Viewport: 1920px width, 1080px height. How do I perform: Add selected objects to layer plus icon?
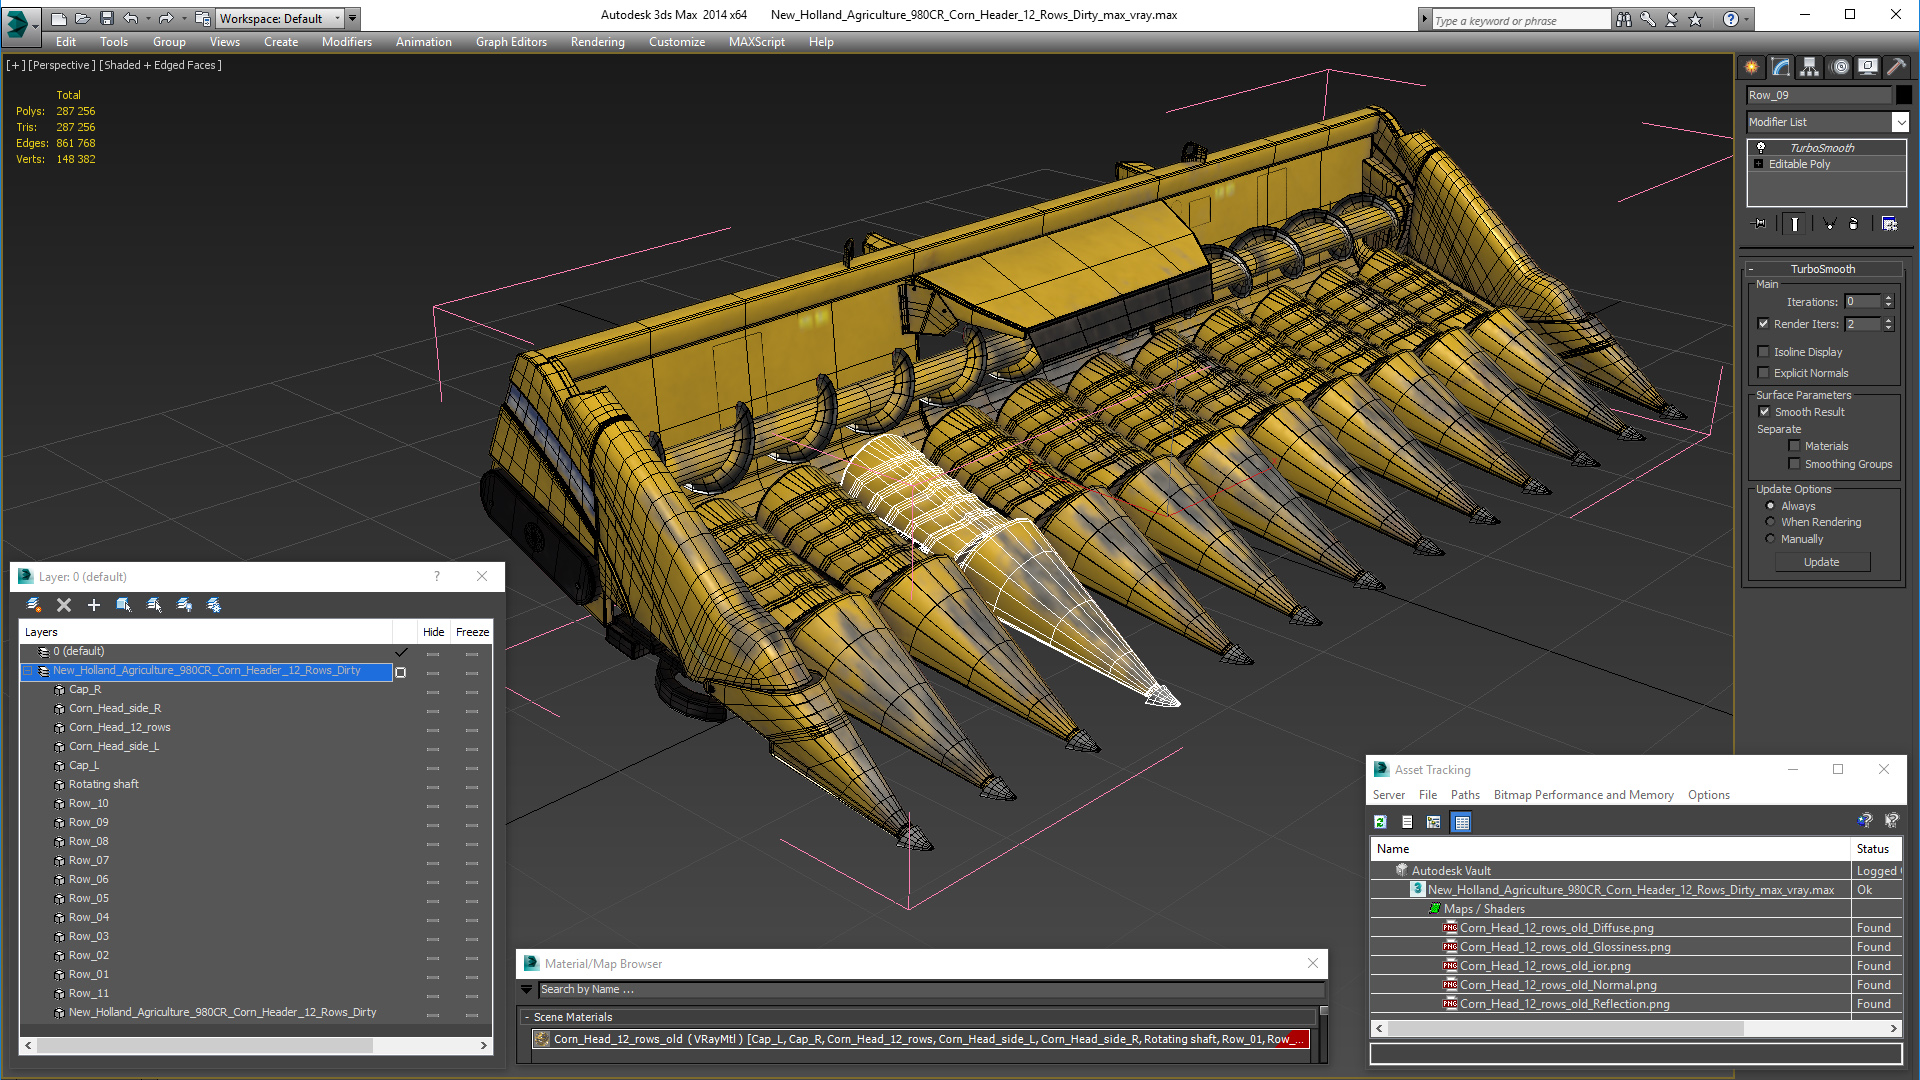pyautogui.click(x=94, y=605)
